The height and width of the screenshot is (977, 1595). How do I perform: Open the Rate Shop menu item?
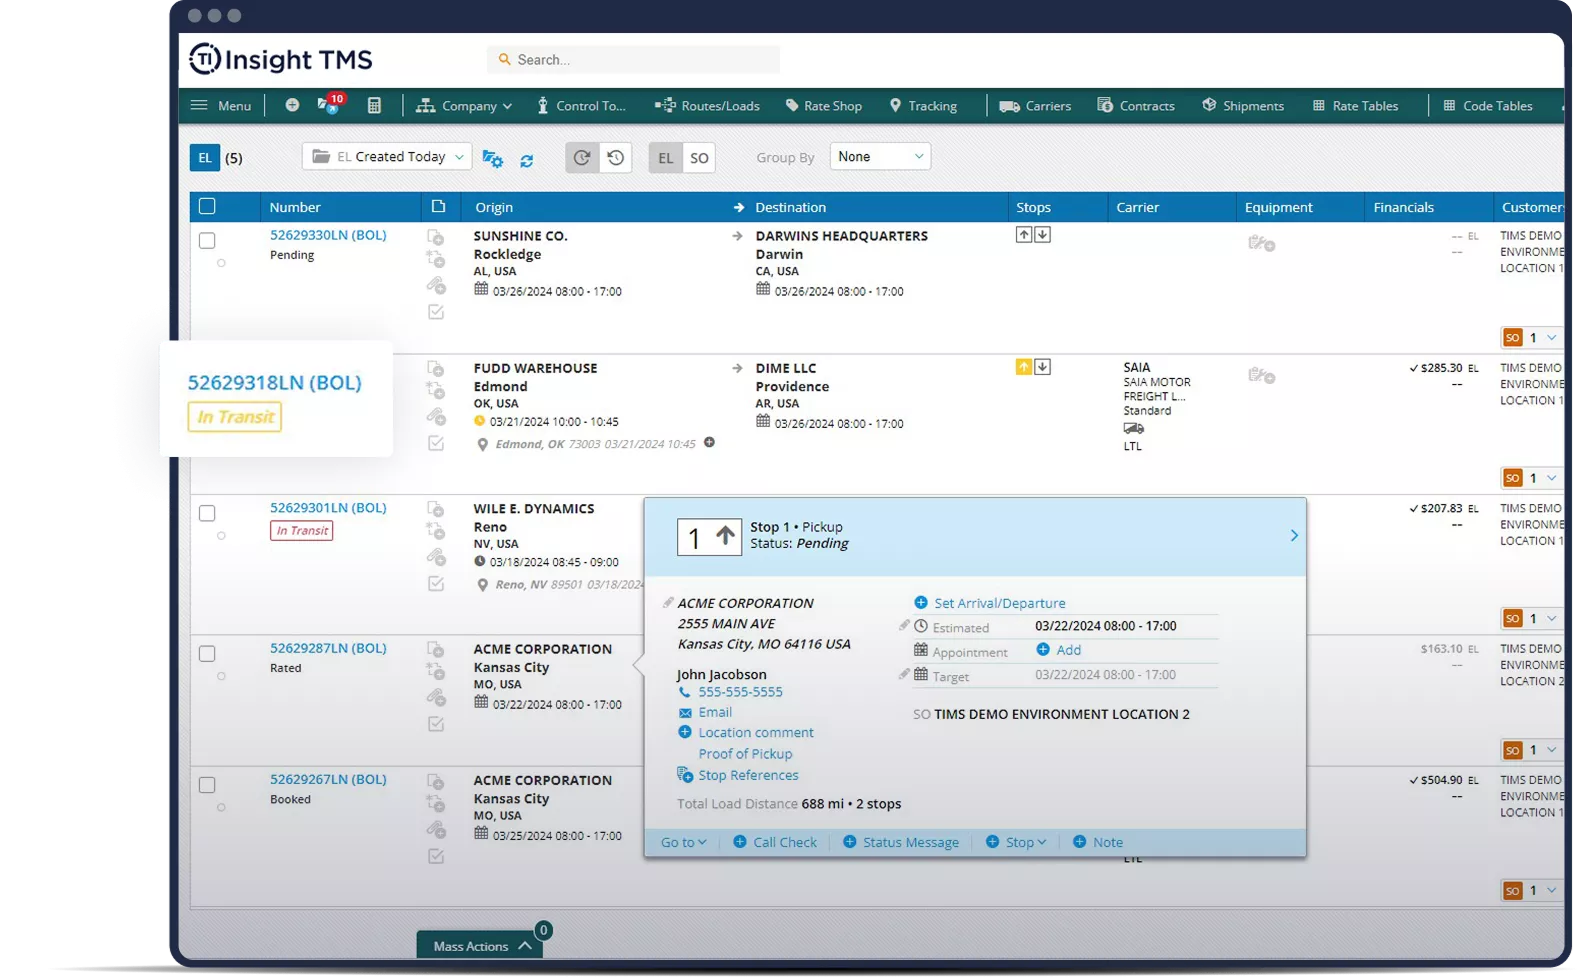click(x=823, y=105)
